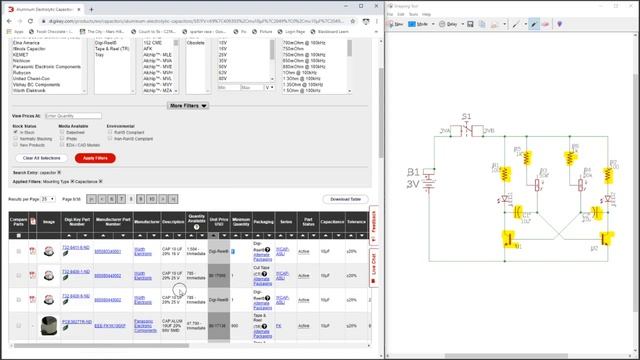Image resolution: width=640 pixels, height=360 pixels.
Task: Click the Save snip floppy icon
Action: coord(470,24)
